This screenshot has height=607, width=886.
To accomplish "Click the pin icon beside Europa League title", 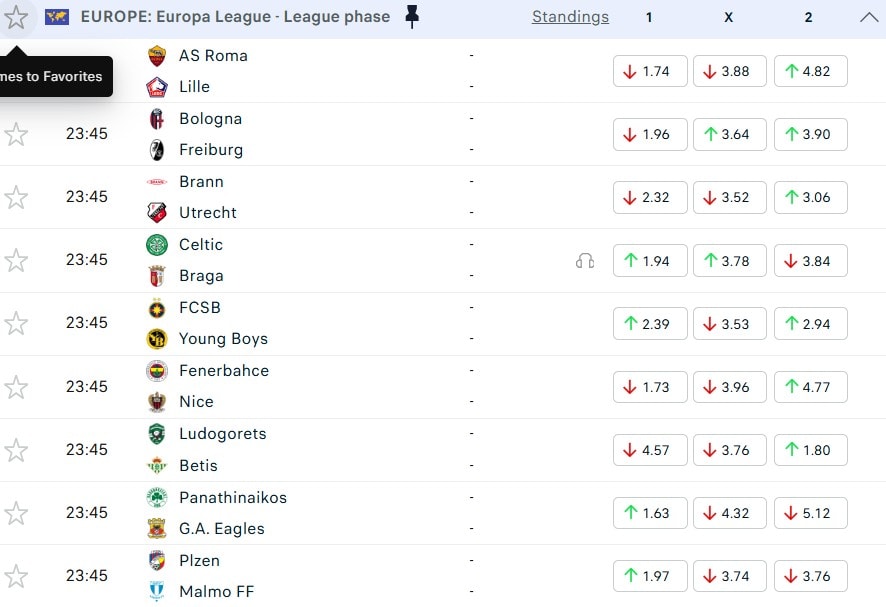I will pos(412,16).
